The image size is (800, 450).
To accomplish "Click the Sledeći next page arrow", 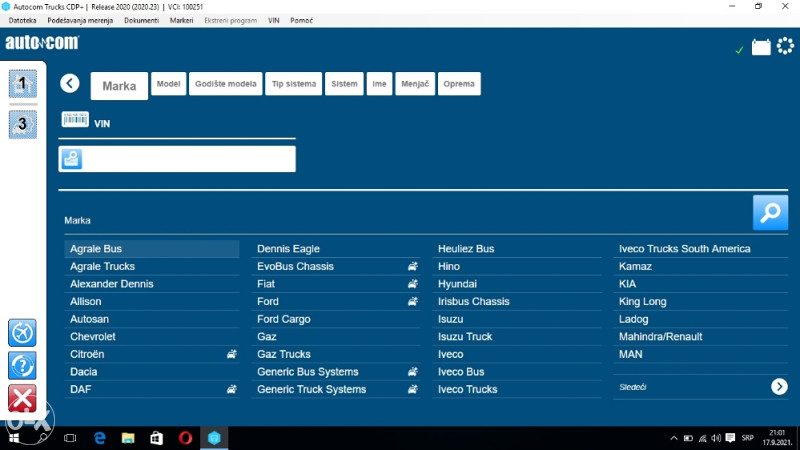I will click(779, 386).
